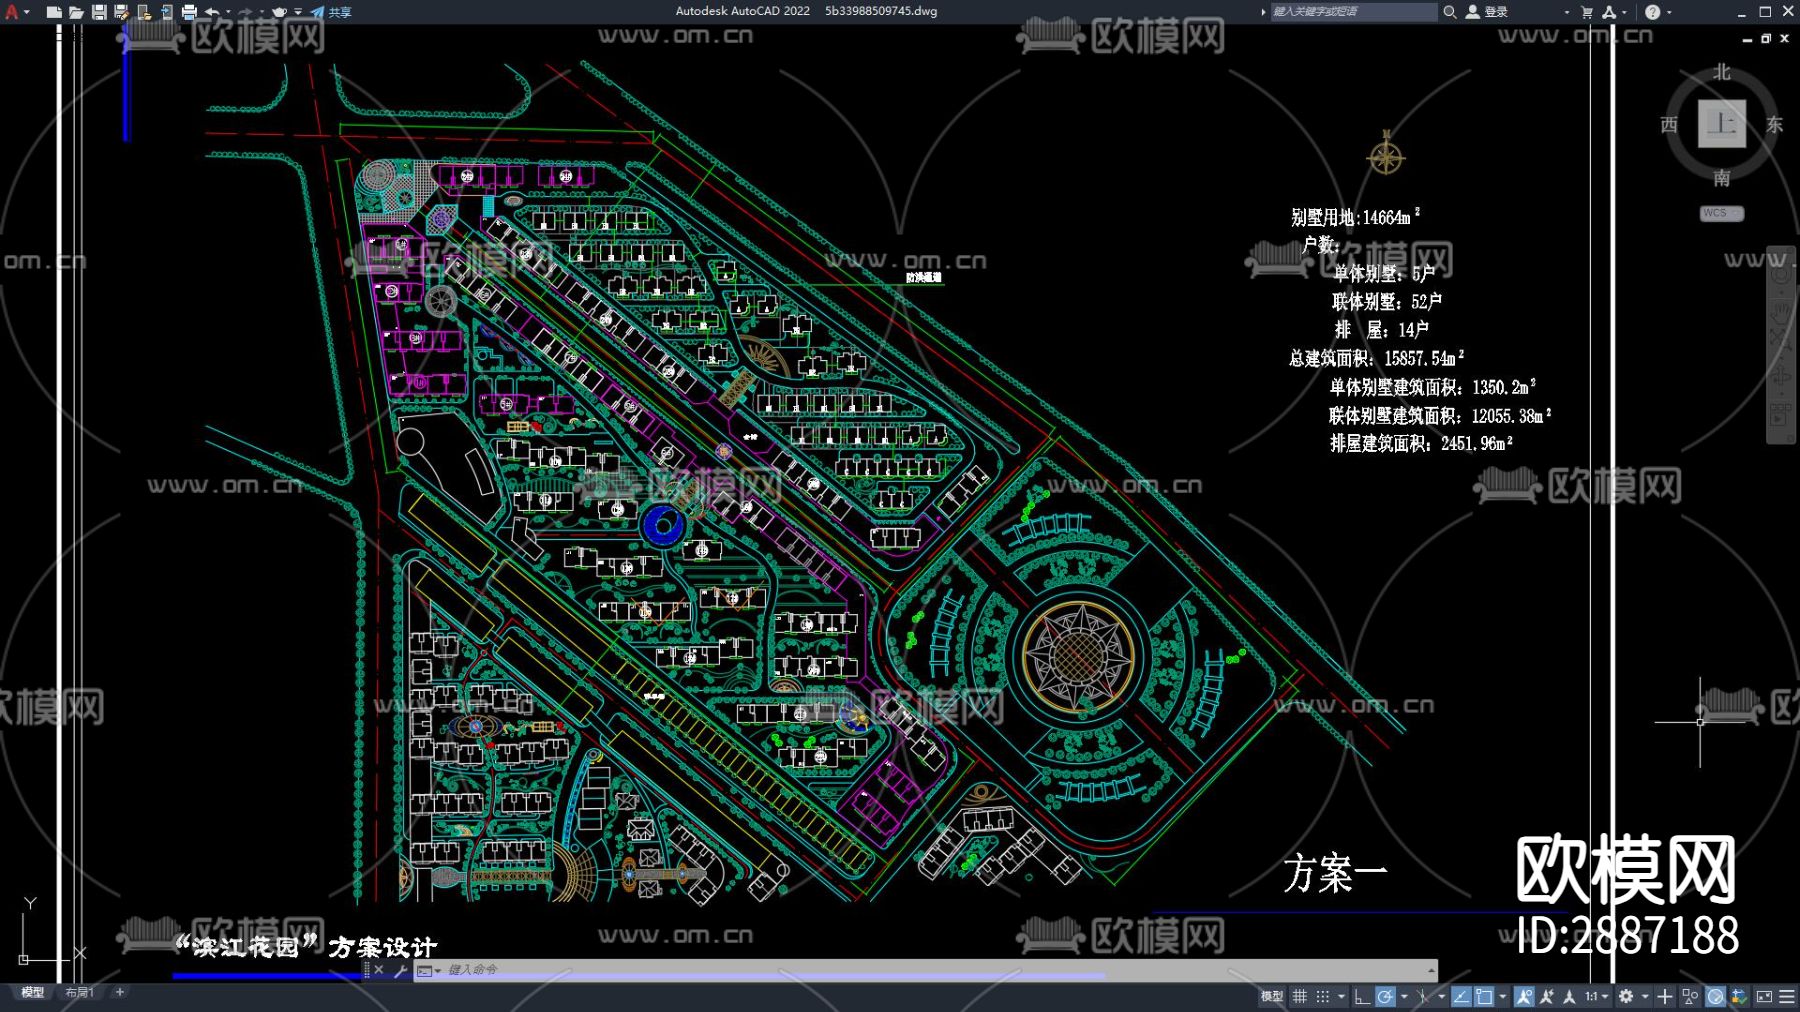Click the Isolate Objects shapes icon

[1690, 996]
